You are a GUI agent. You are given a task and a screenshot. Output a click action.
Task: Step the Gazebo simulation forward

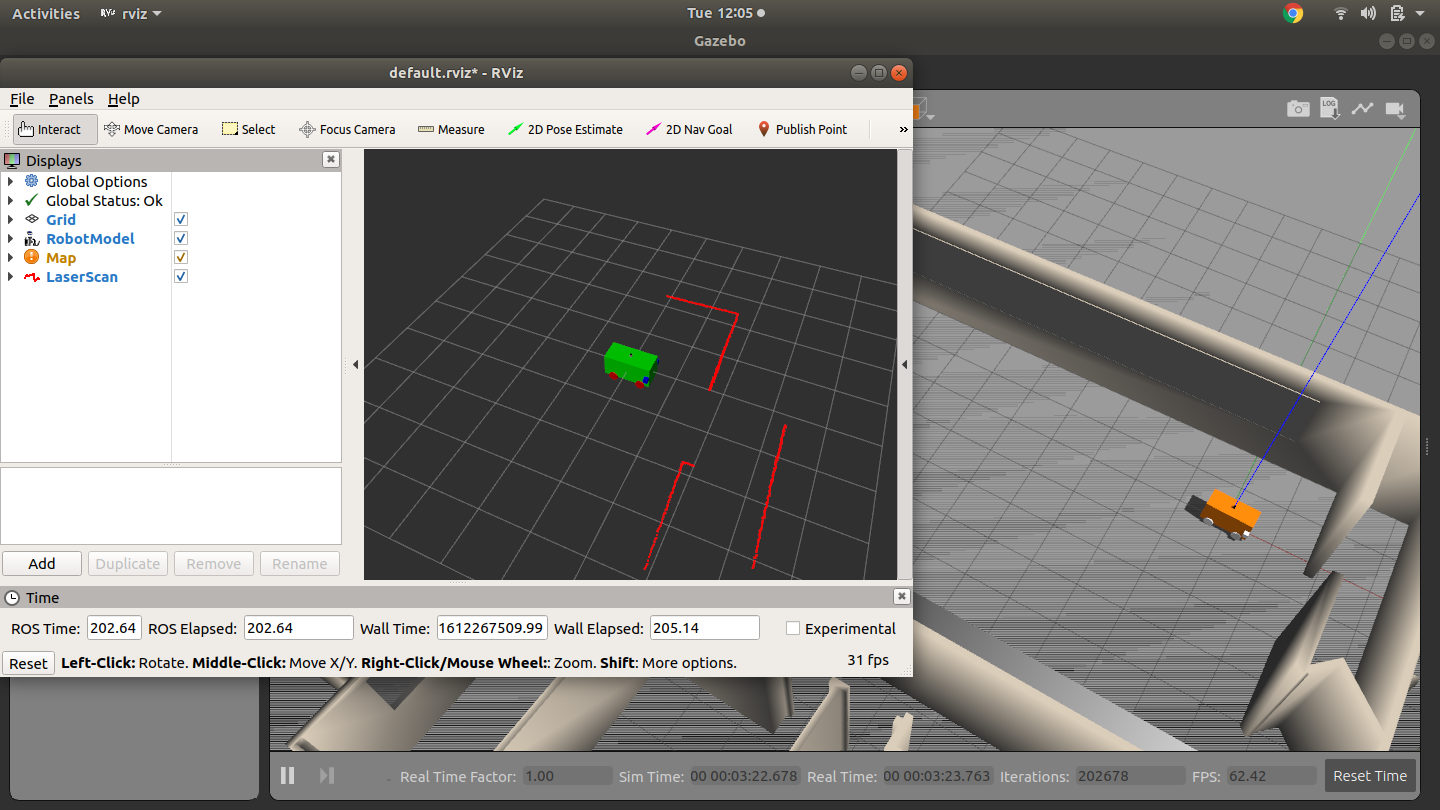click(x=326, y=775)
